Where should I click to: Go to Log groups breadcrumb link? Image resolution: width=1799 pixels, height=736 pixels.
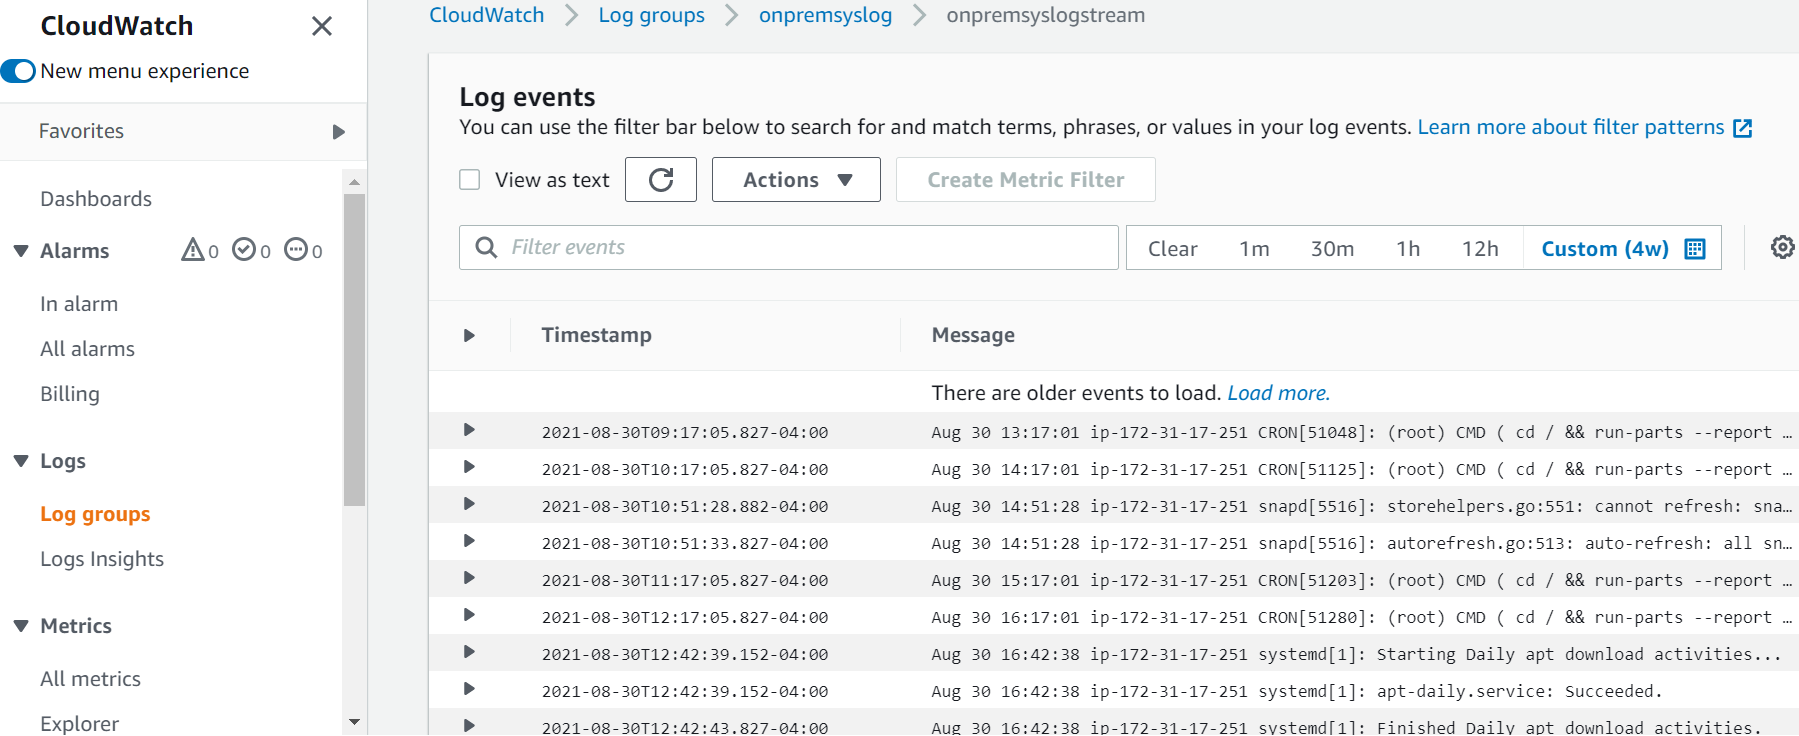[x=652, y=15]
